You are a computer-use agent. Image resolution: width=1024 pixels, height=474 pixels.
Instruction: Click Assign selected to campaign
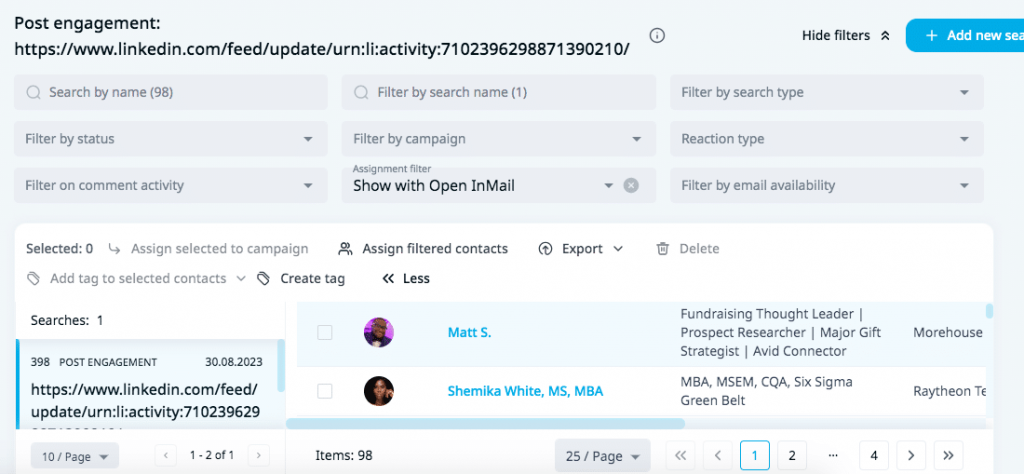(208, 249)
